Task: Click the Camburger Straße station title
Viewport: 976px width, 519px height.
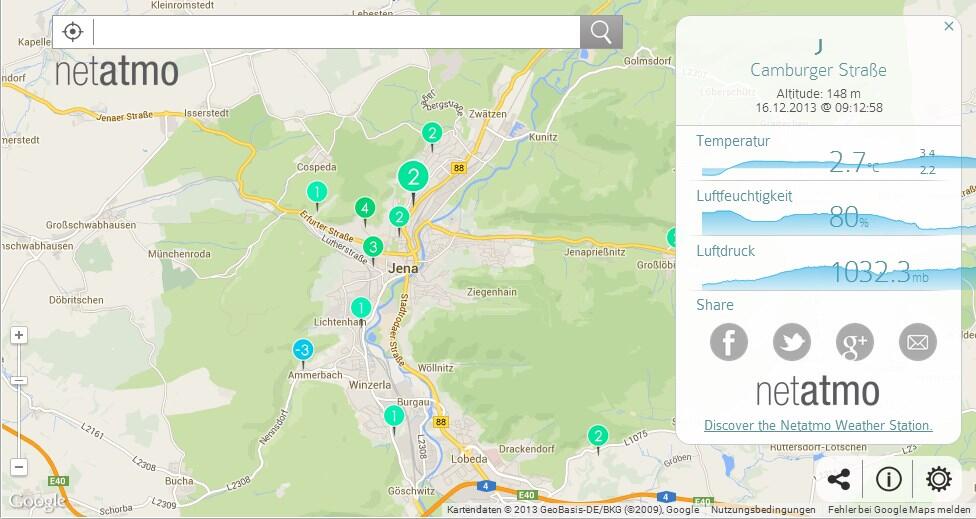Action: click(818, 70)
